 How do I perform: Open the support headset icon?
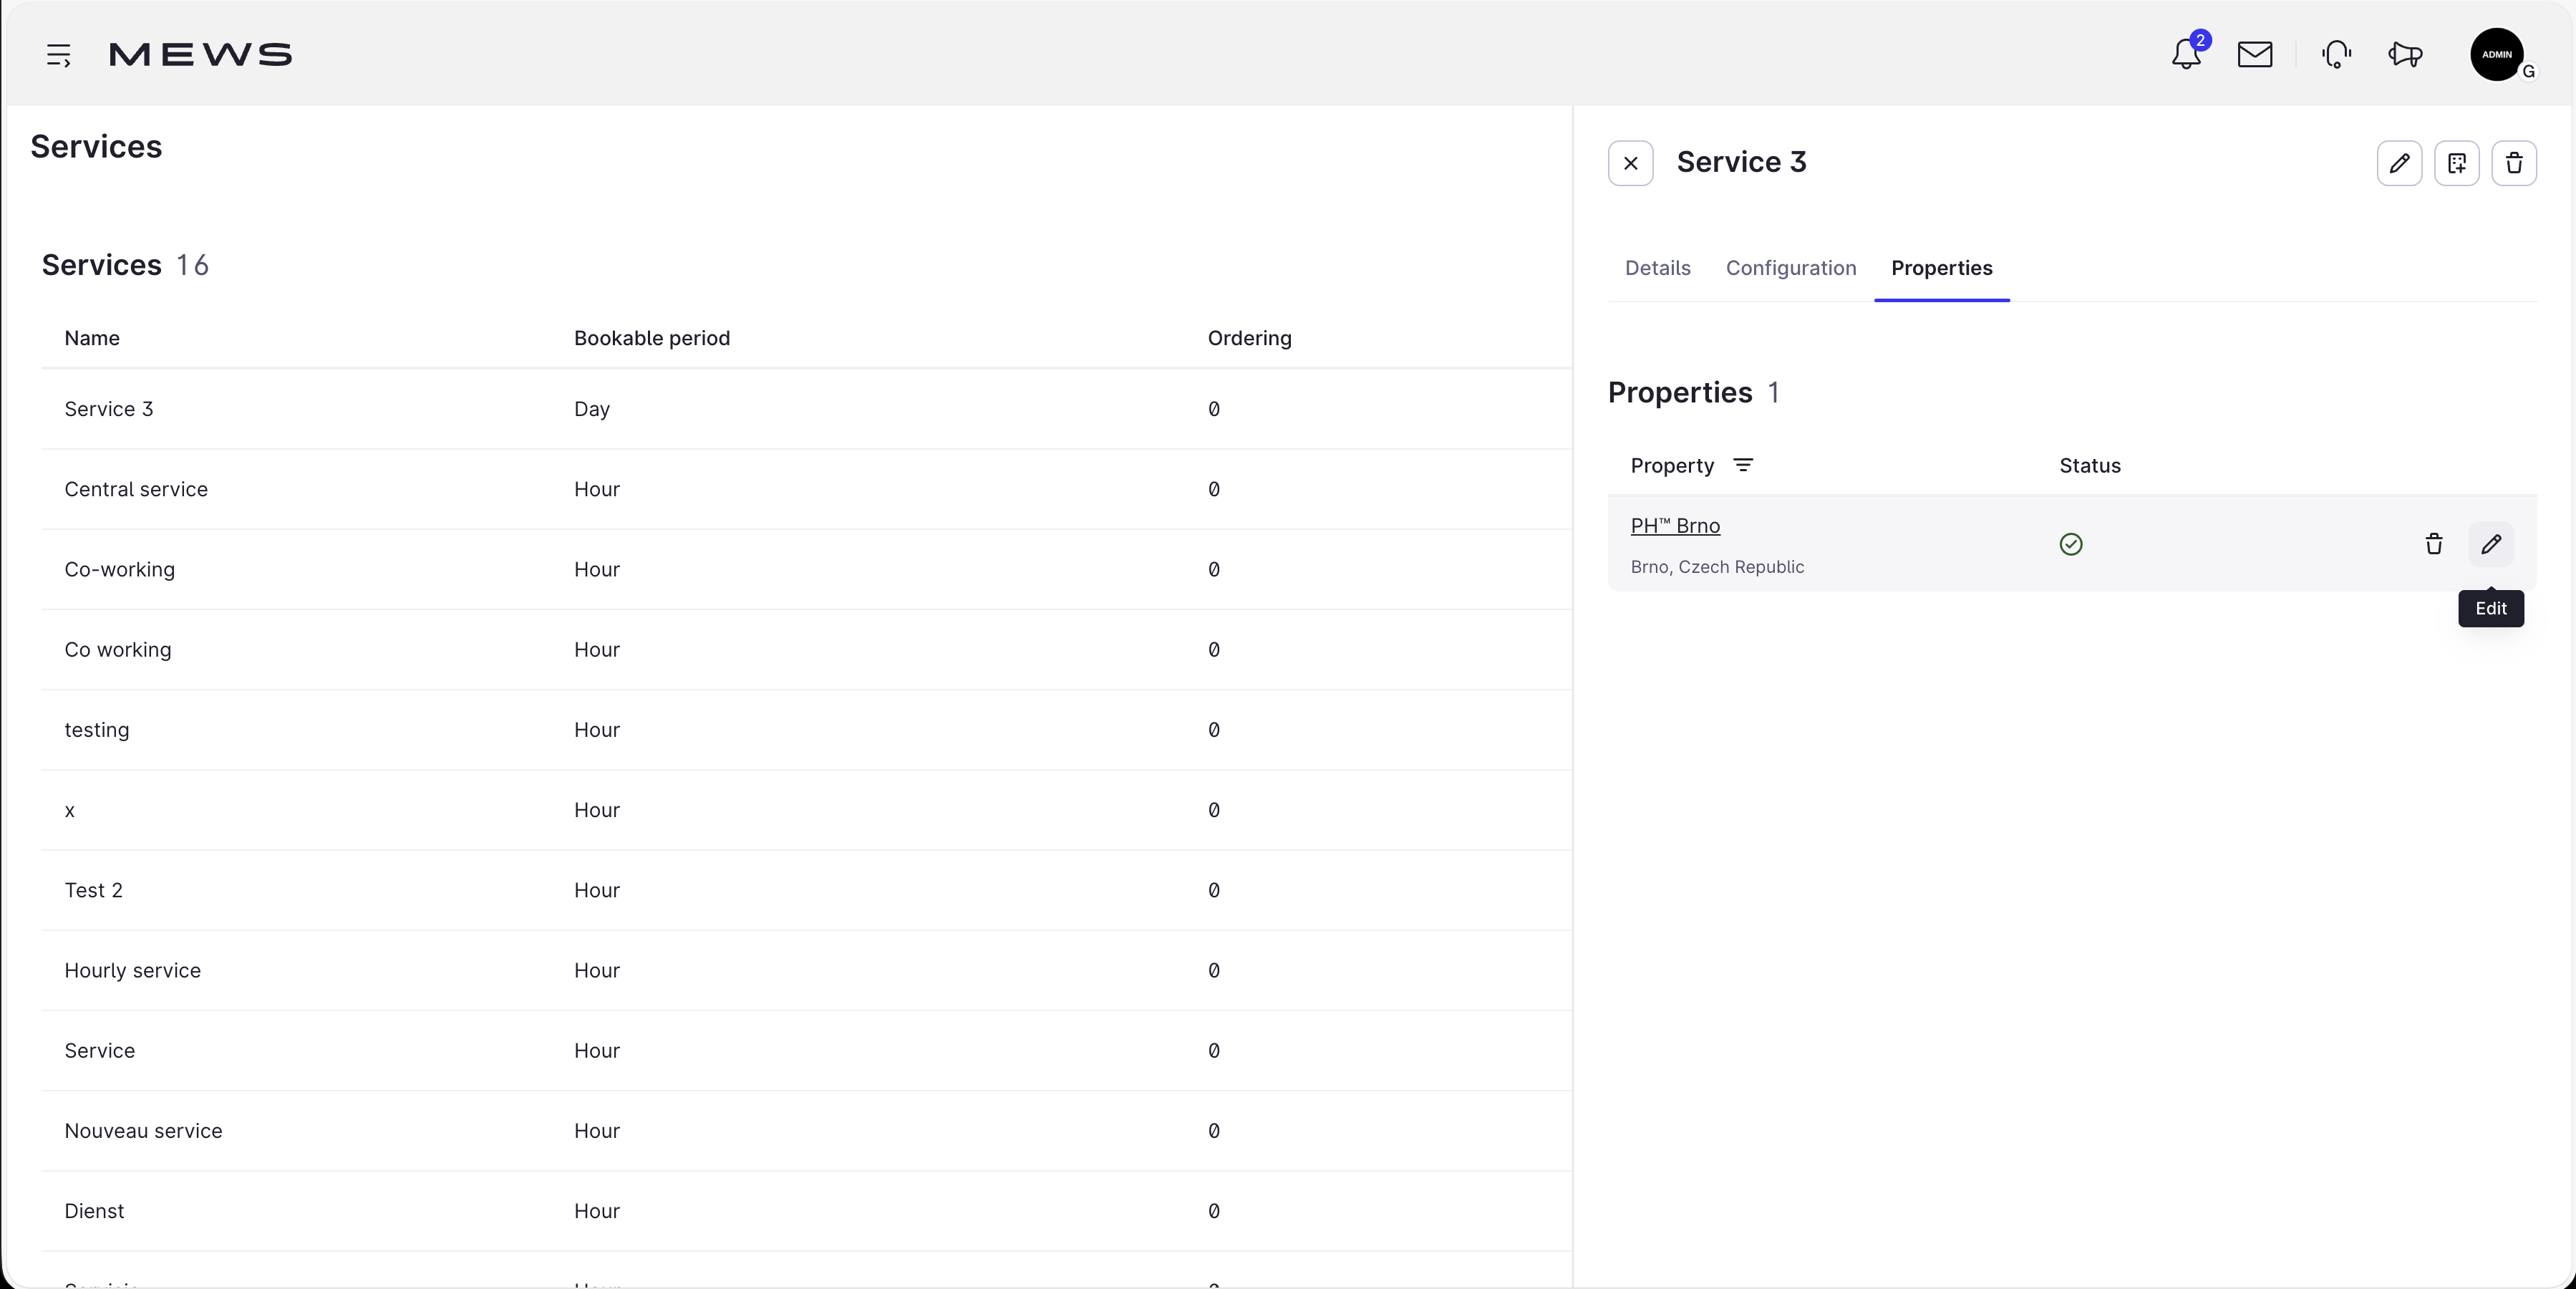2336,55
